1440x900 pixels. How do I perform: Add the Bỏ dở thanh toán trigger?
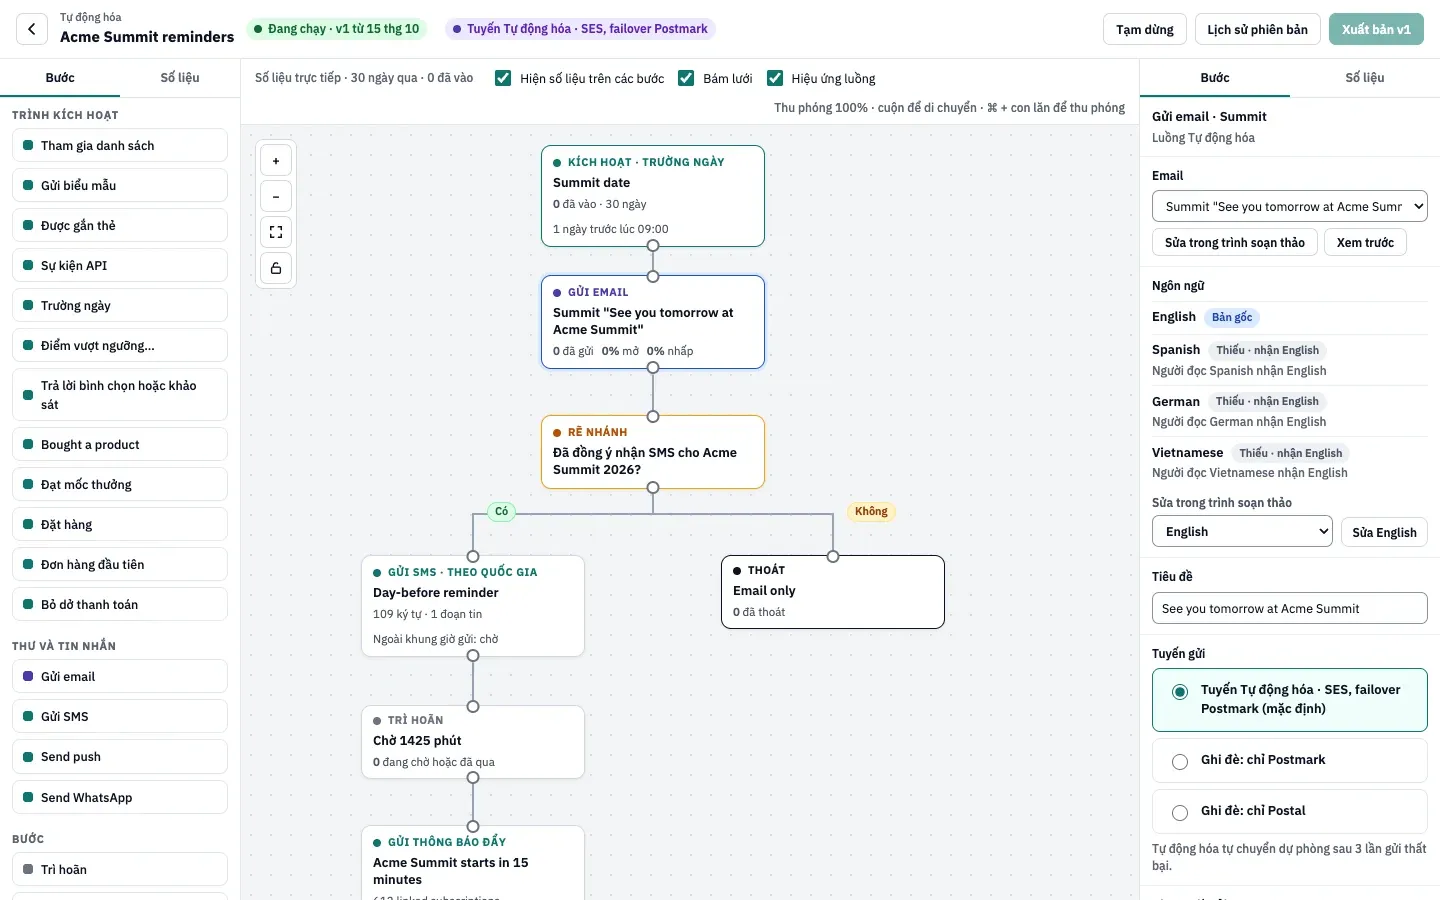point(120,604)
